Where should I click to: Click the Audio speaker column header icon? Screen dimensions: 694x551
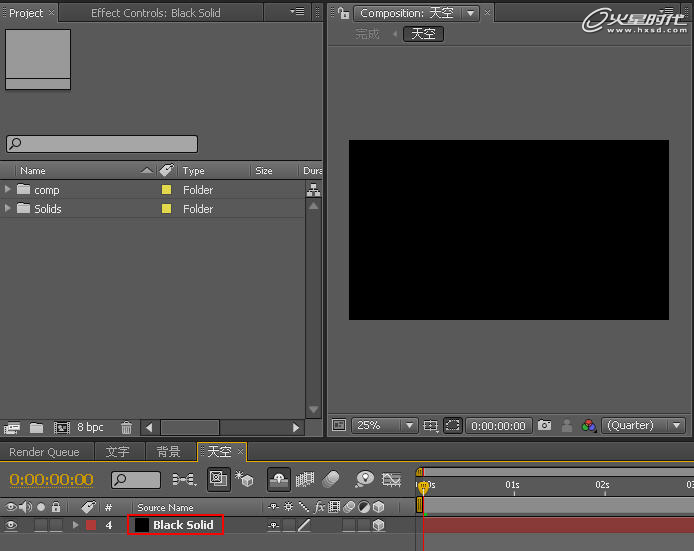[x=26, y=507]
